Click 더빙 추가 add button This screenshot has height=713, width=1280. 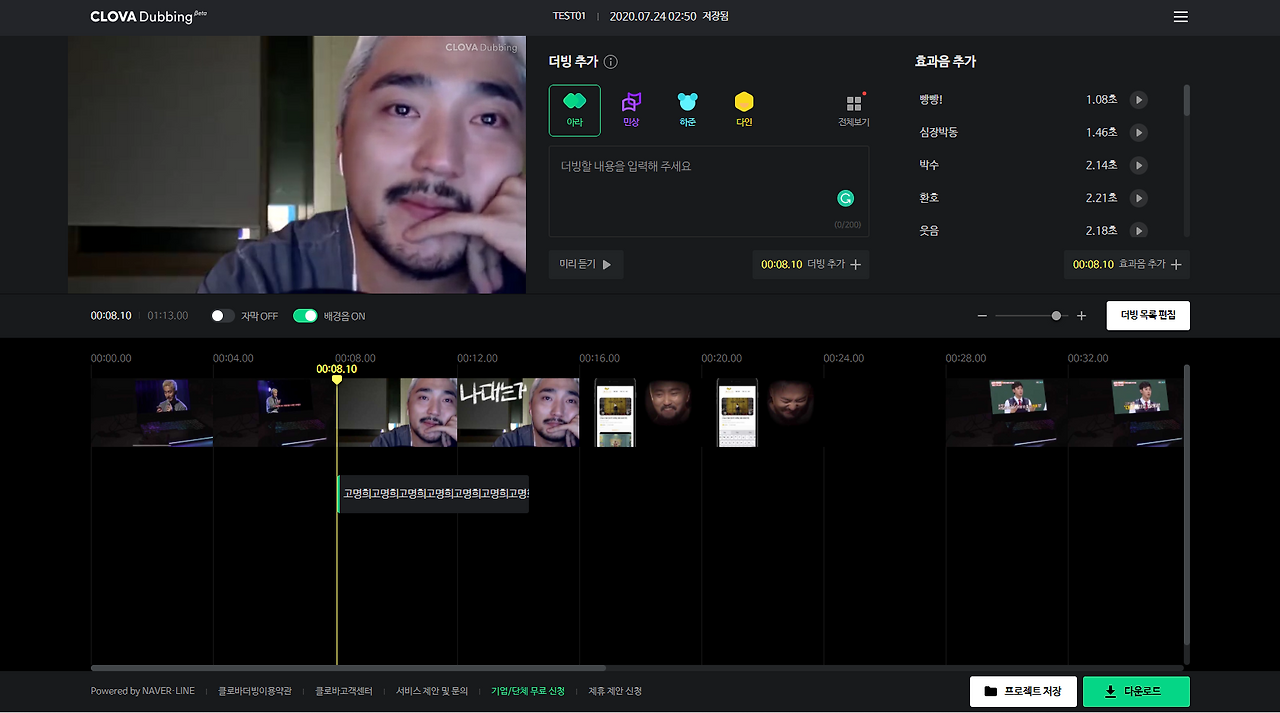tap(811, 264)
